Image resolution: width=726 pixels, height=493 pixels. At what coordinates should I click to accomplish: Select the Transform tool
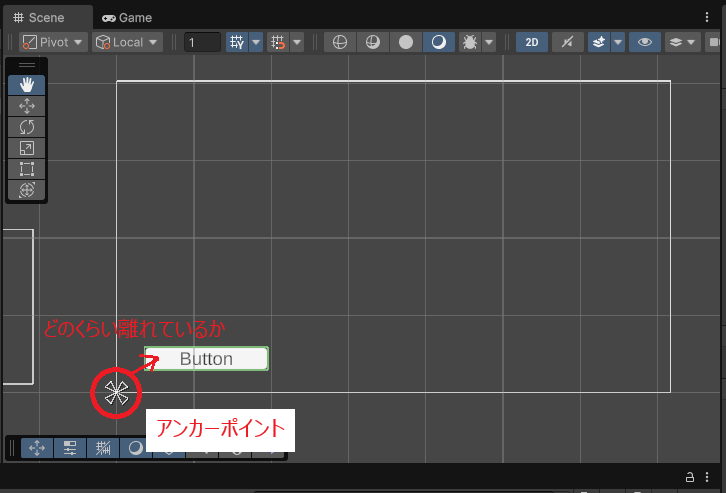[x=26, y=190]
